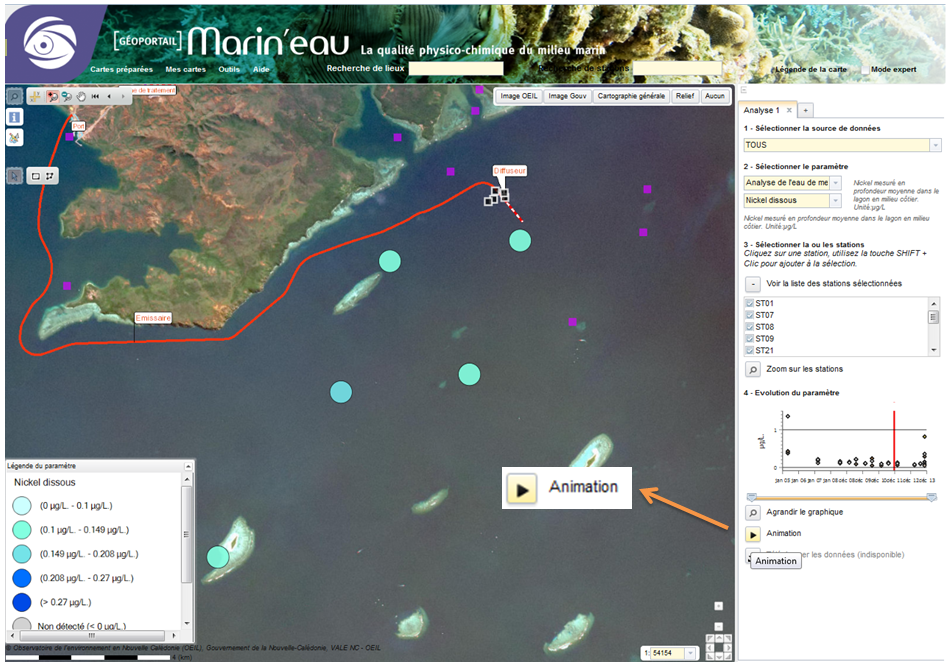Viewport: 948px width, 662px height.
Task: Click the blue information icon
Action: tap(15, 117)
